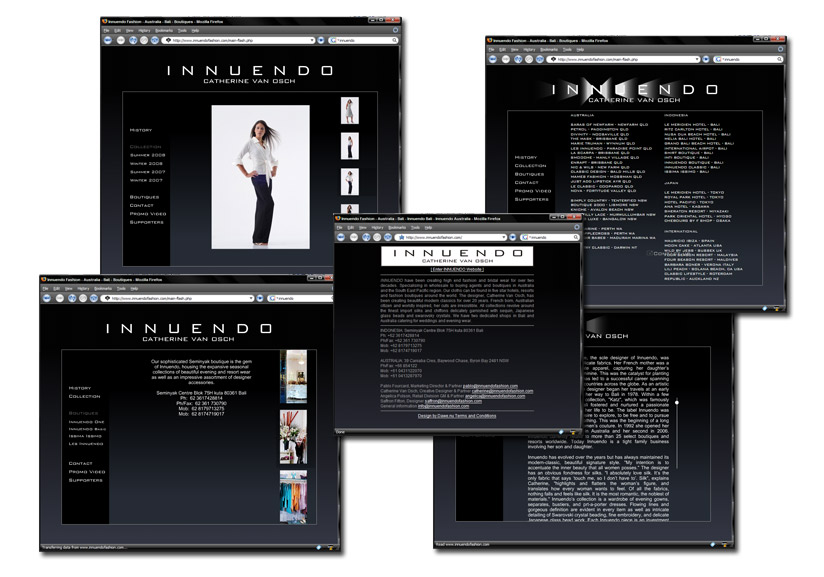The width and height of the screenshot is (824, 577).
Task: Select the first model thumbnail beside the photo
Action: (349, 110)
